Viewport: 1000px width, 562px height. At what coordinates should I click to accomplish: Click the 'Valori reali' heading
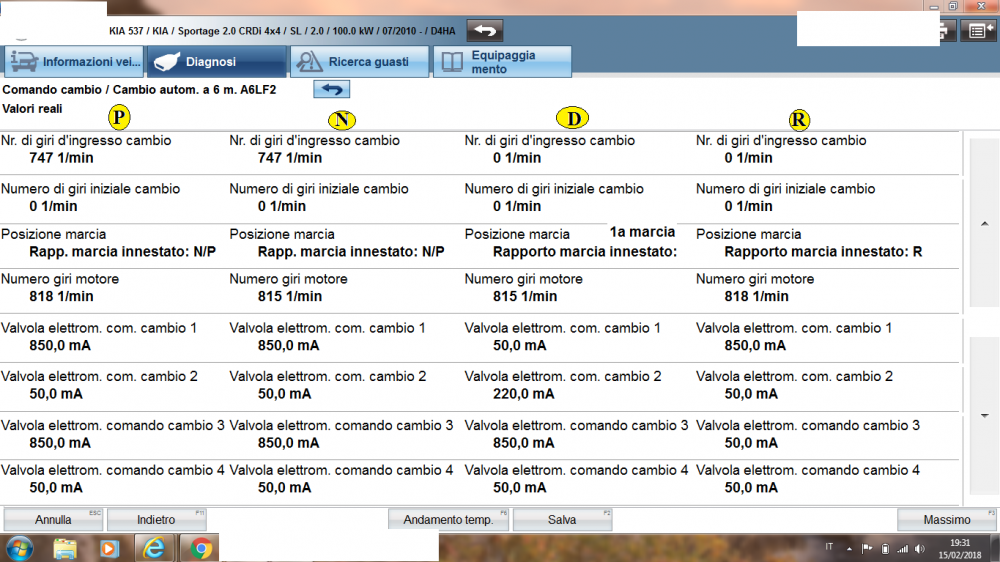coord(33,109)
